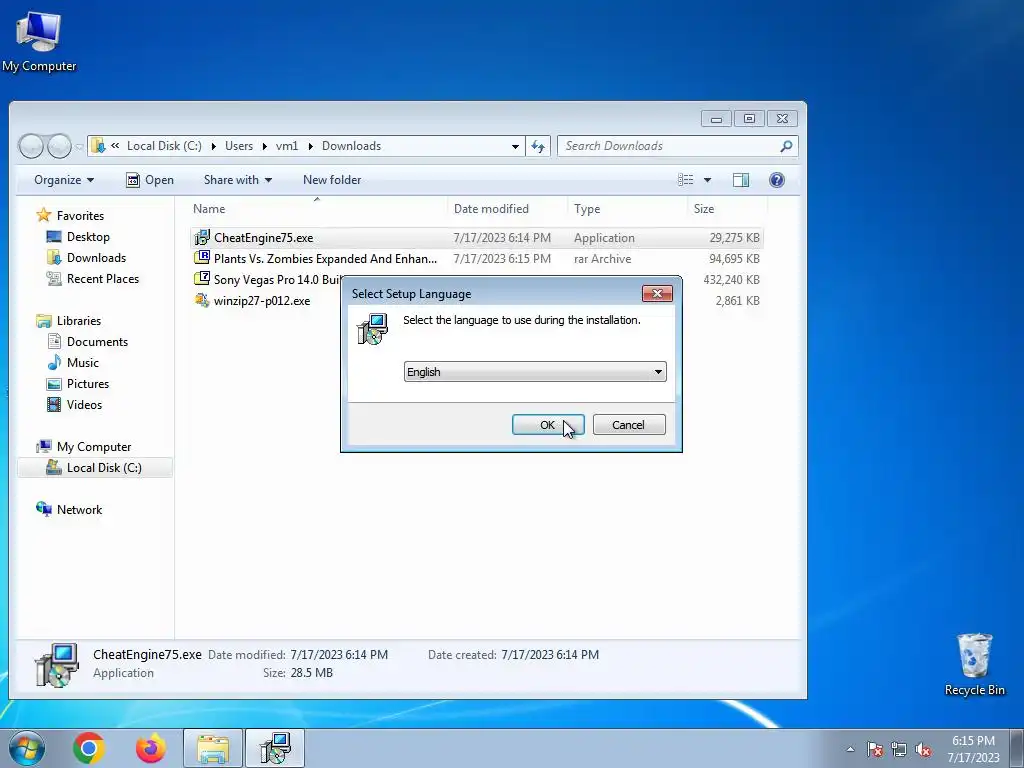Image resolution: width=1024 pixels, height=768 pixels.
Task: Expand the arrow after Users in address bar
Action: tap(264, 146)
